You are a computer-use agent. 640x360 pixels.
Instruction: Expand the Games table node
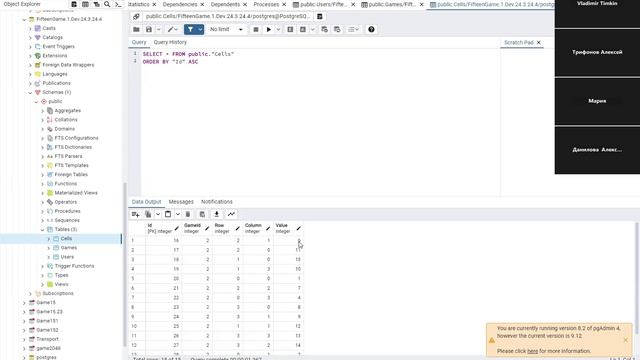pyautogui.click(x=49, y=248)
